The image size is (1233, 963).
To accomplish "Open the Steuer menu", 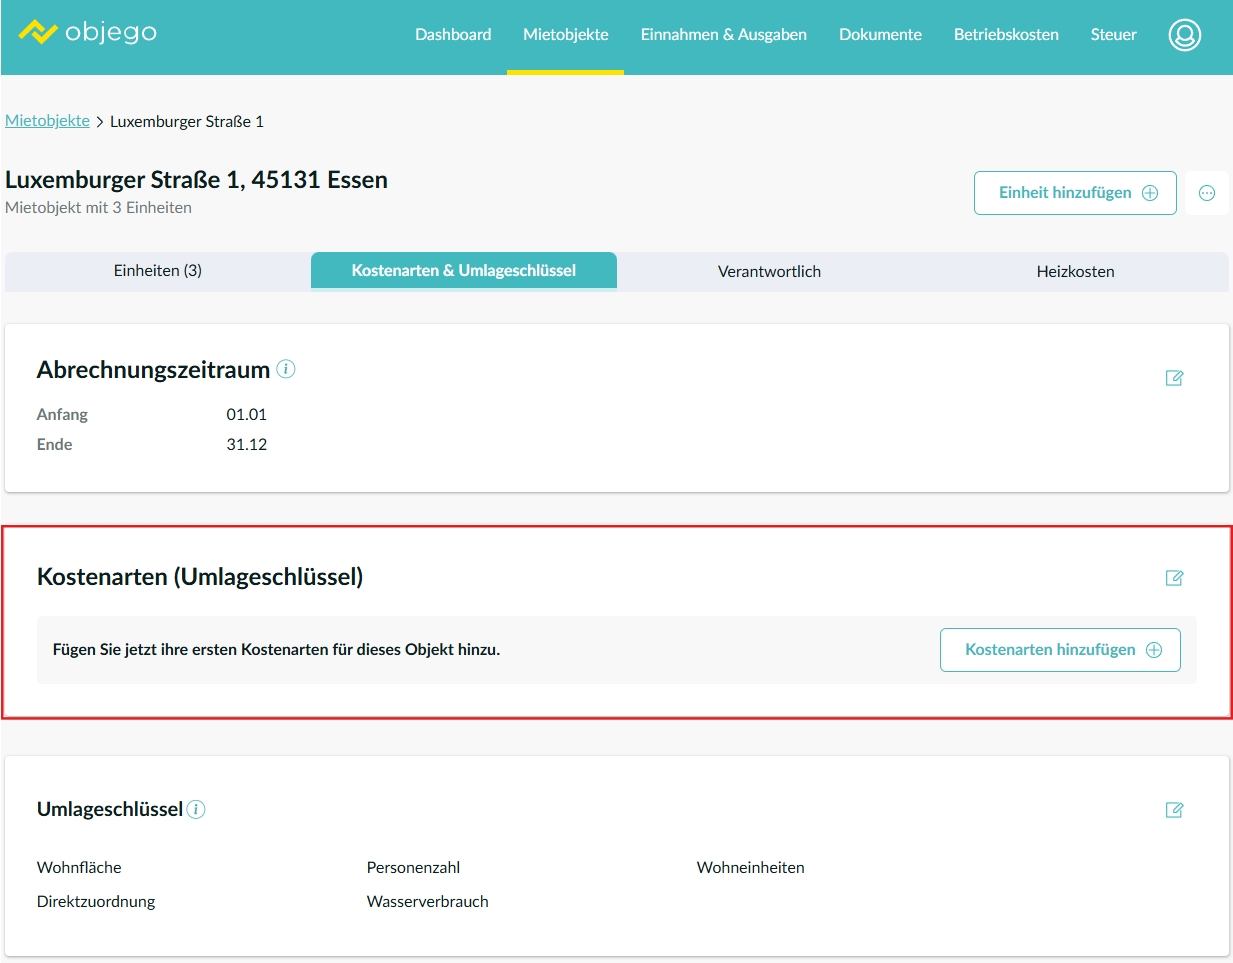I will click(x=1113, y=35).
